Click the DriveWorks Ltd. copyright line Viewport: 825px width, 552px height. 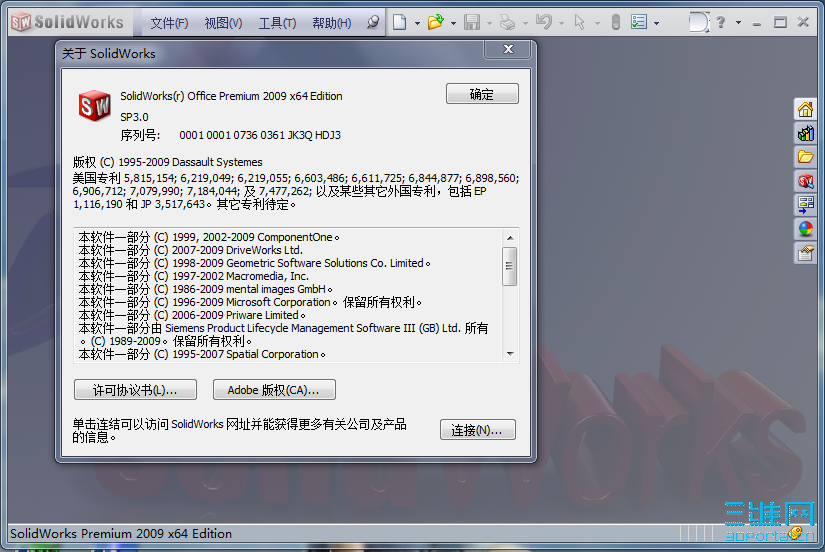click(x=190, y=250)
